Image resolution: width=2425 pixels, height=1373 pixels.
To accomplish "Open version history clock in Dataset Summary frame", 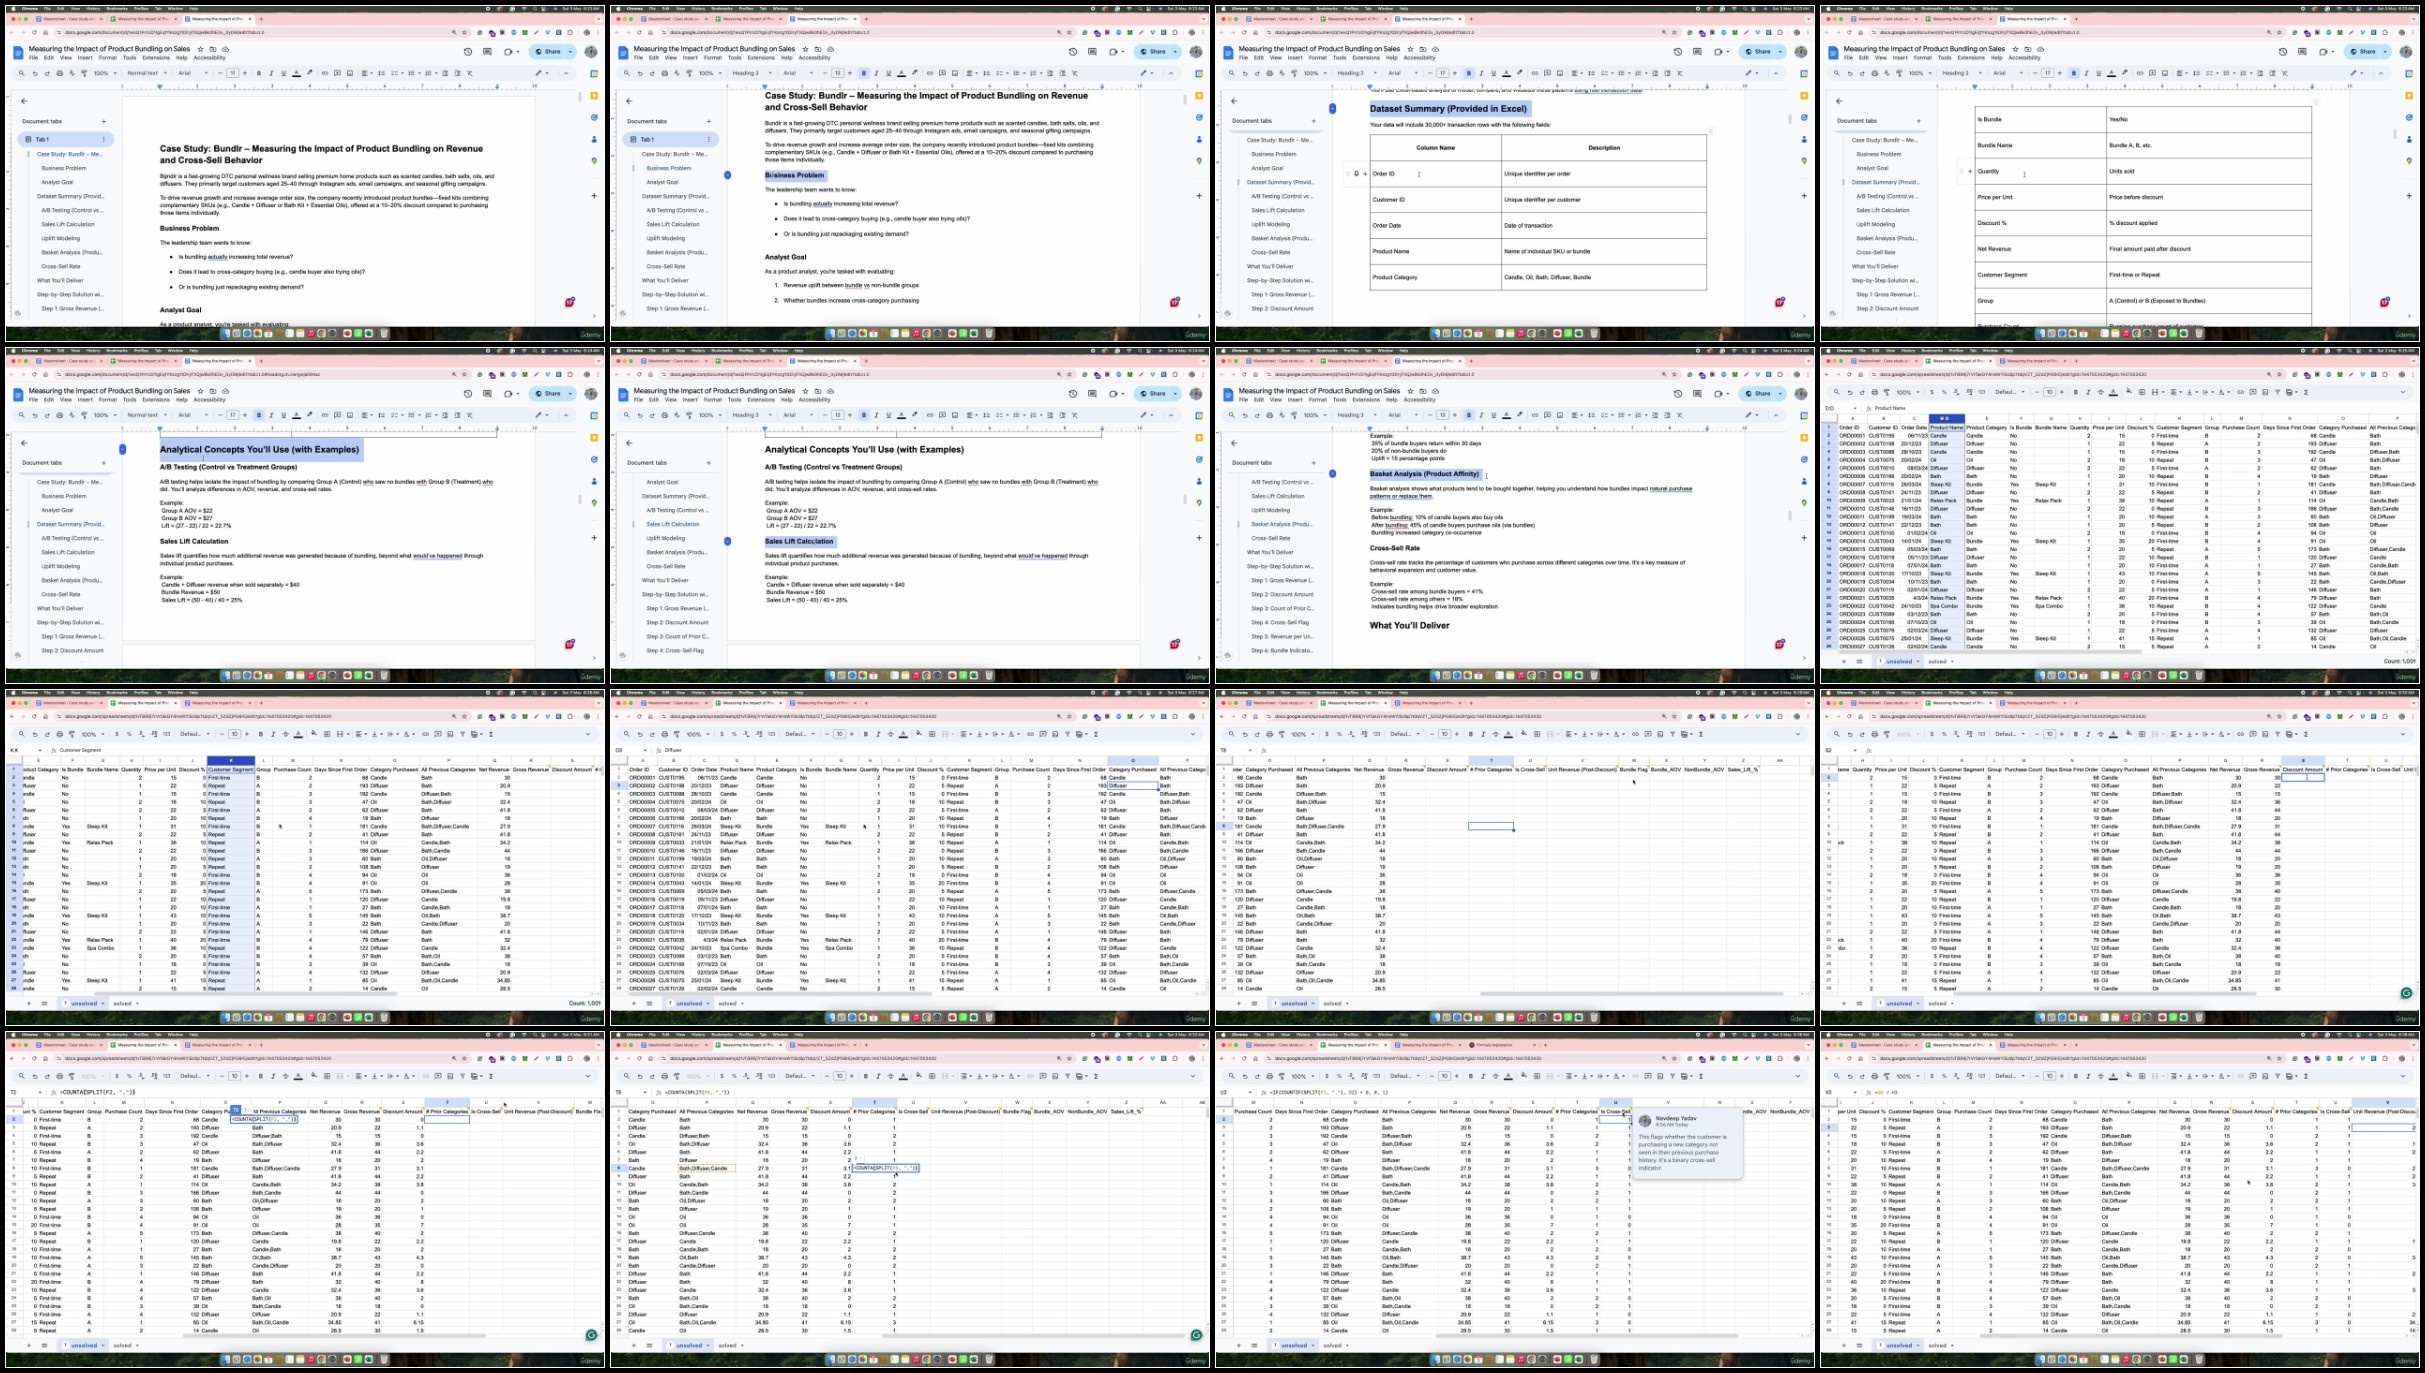I will pyautogui.click(x=1677, y=51).
